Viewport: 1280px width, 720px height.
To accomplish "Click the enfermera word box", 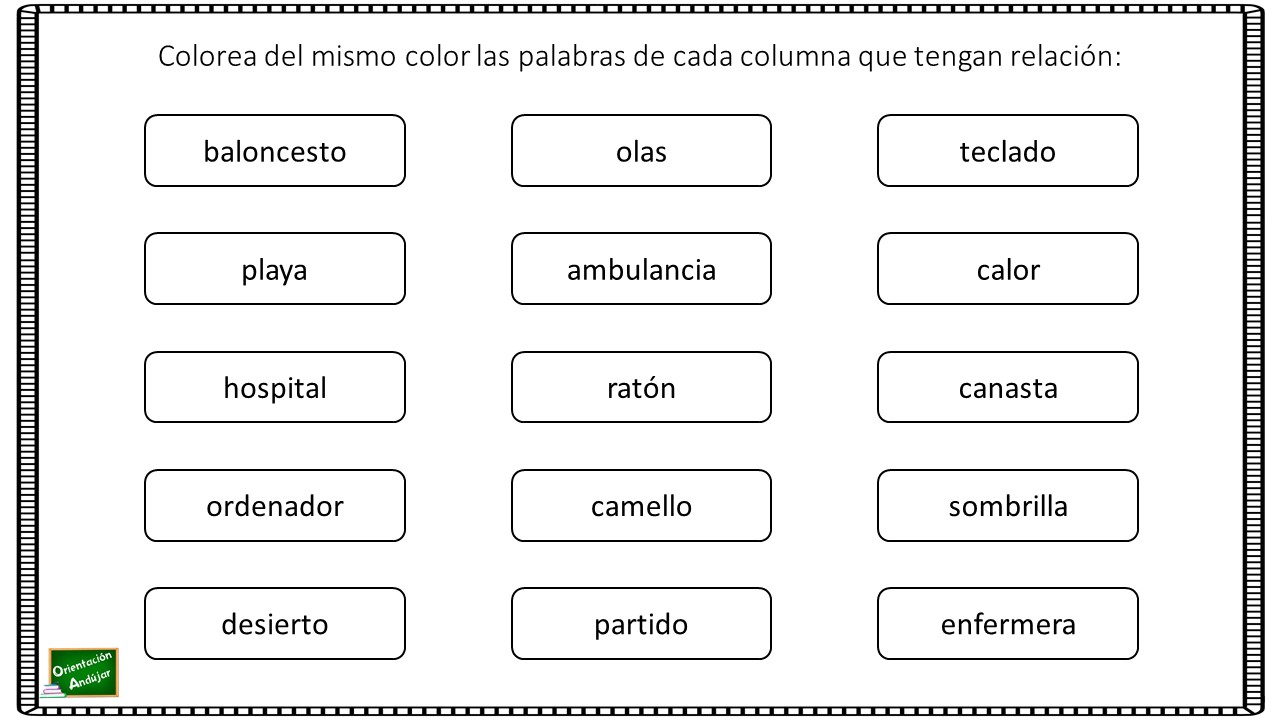I will pos(1008,624).
